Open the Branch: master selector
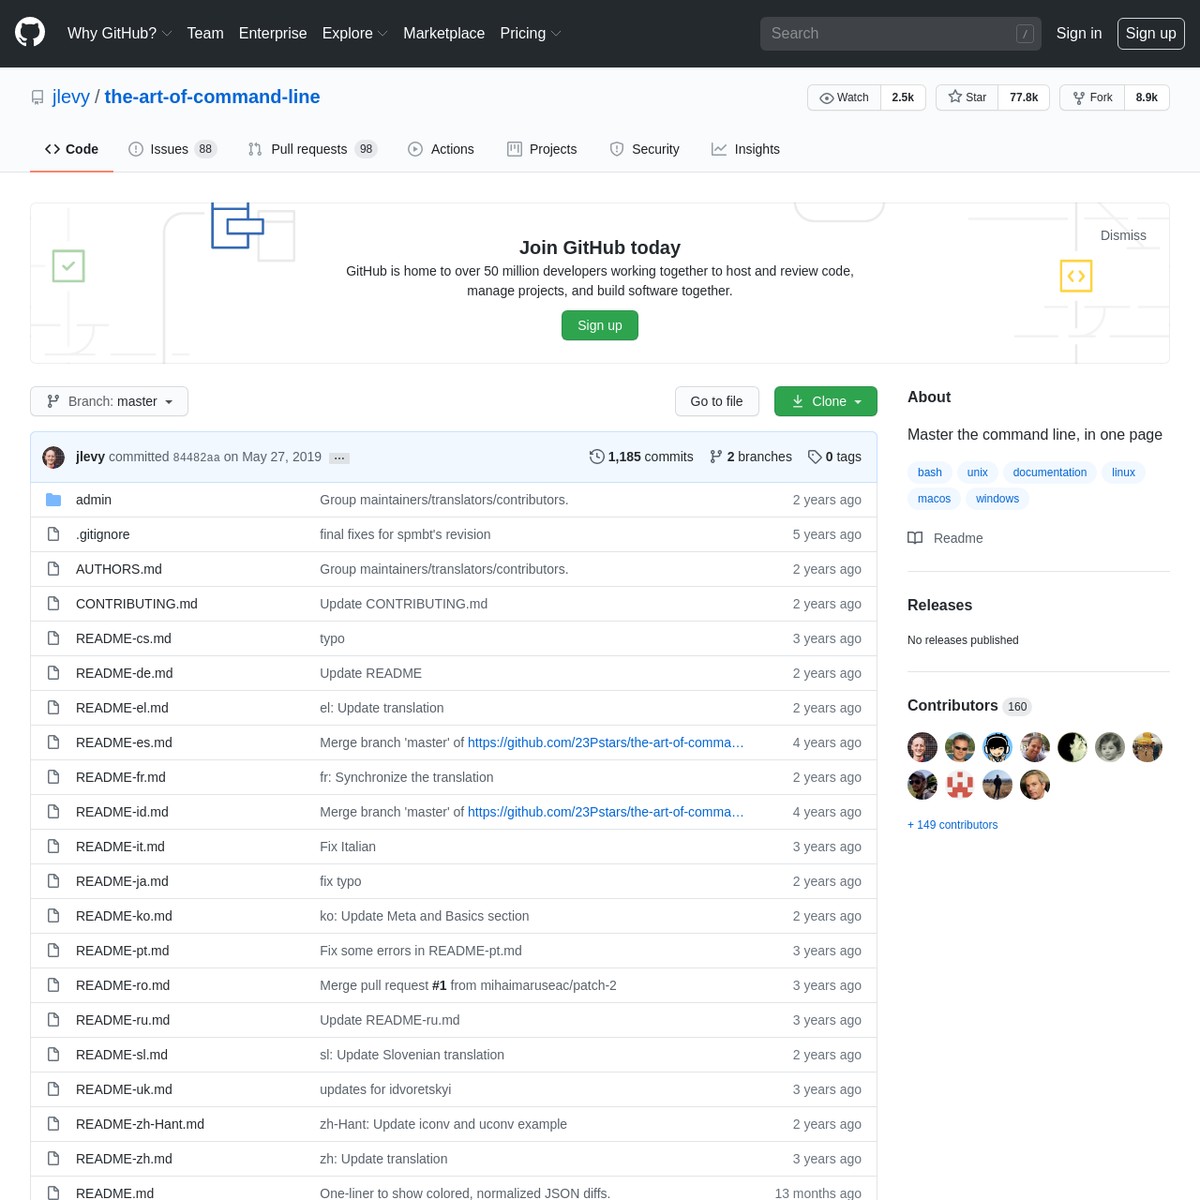Screen dimensions: 1200x1200 (x=109, y=401)
